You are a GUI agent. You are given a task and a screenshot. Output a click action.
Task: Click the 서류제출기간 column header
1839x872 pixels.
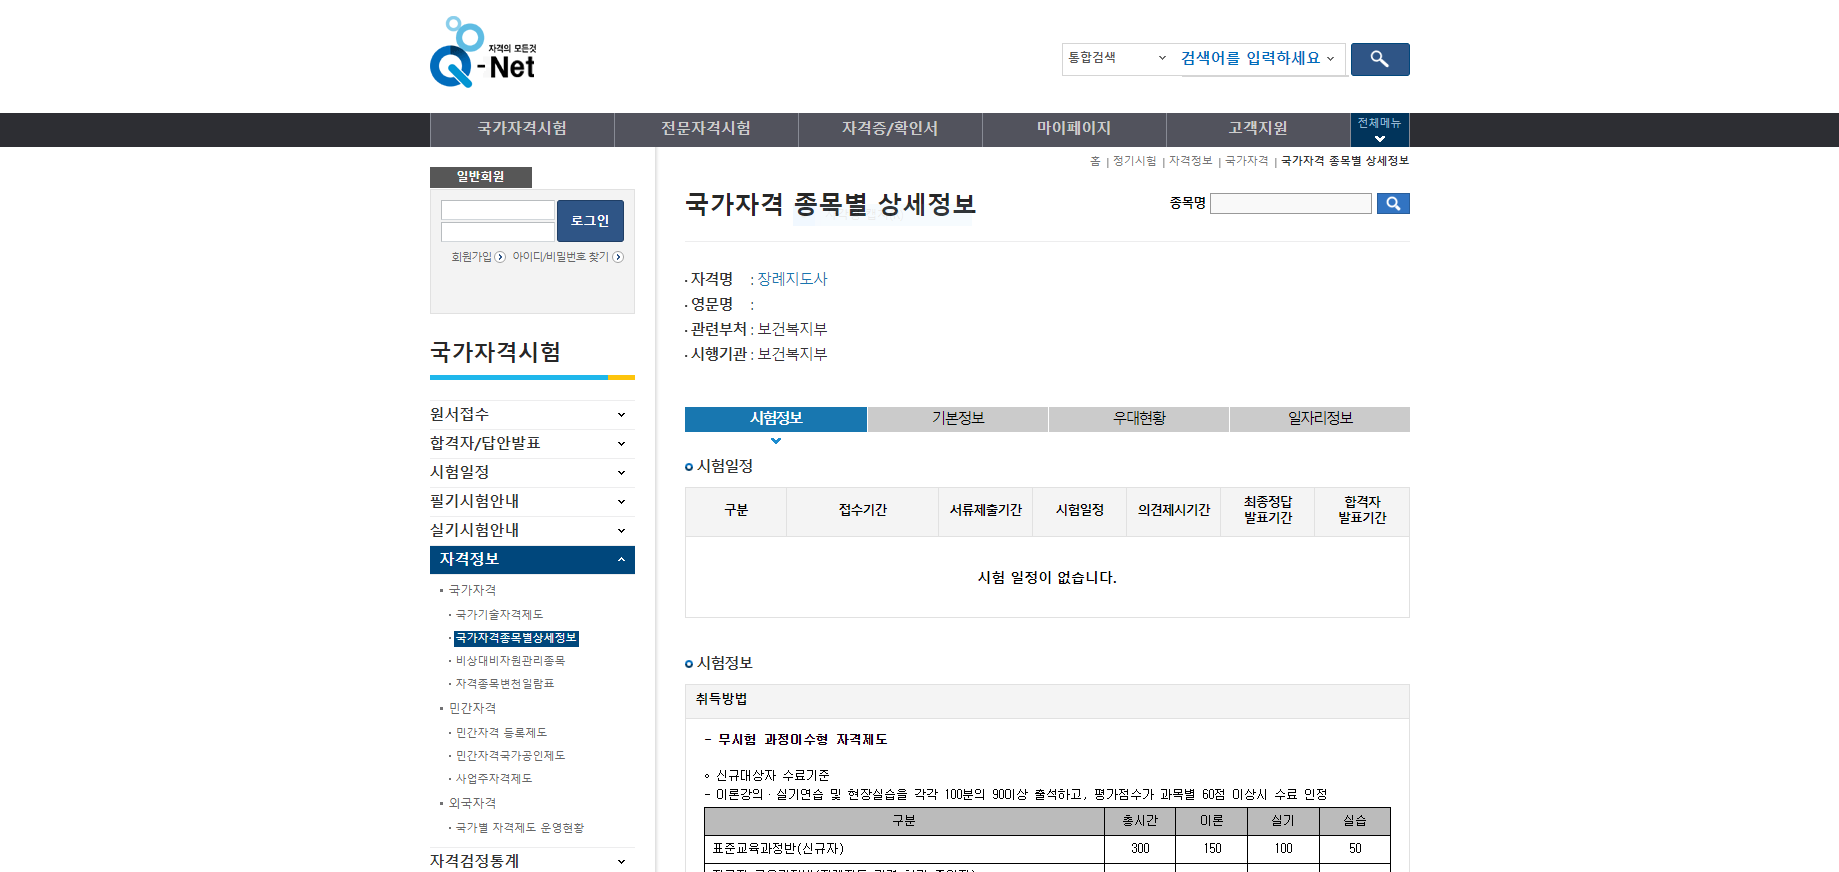[986, 511]
